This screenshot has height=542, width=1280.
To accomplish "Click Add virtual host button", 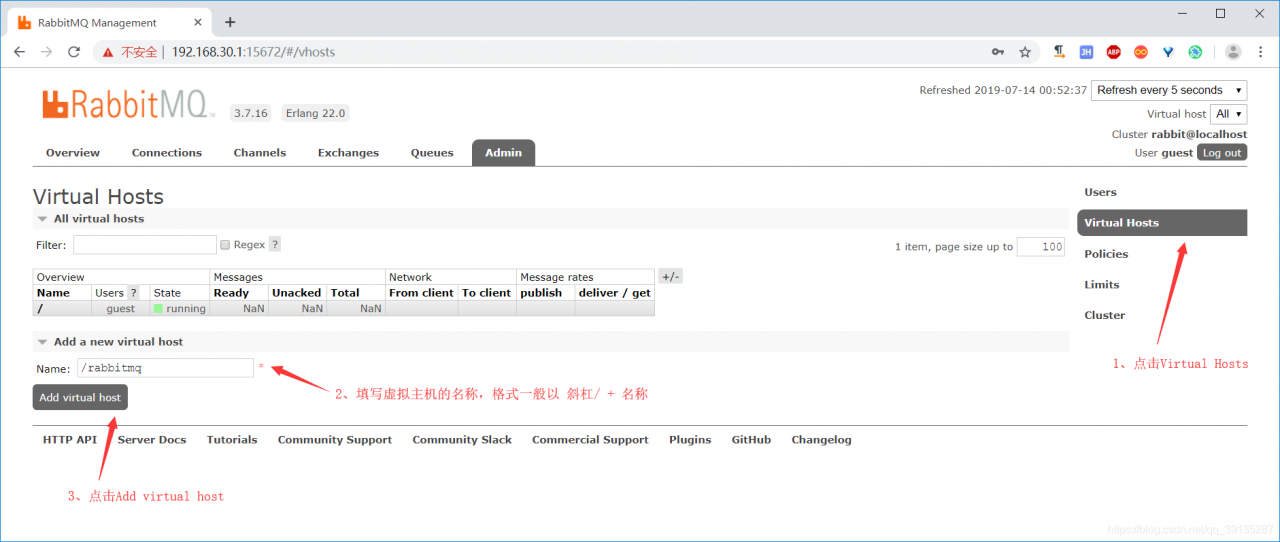I will pos(80,397).
